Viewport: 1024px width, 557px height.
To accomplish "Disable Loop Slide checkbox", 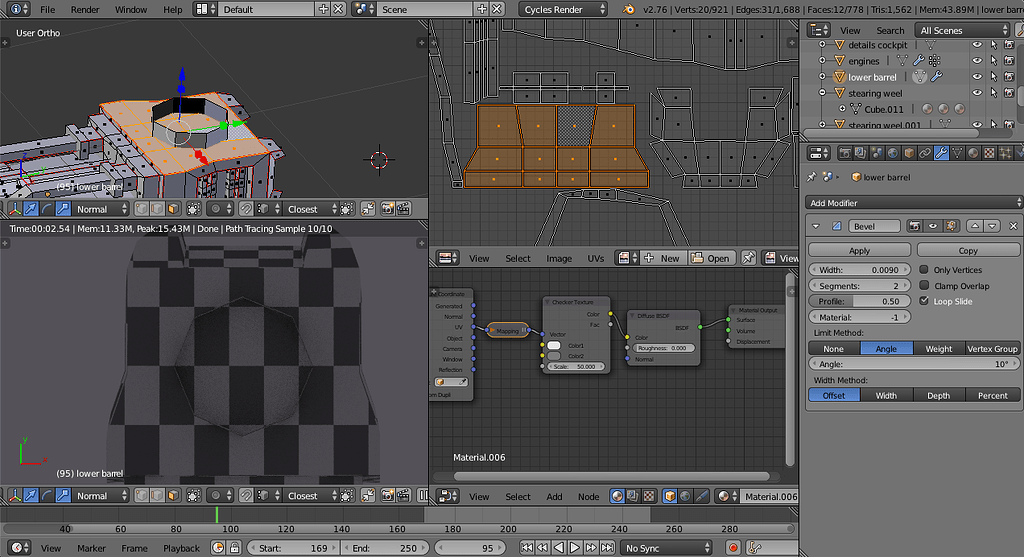I will tap(924, 301).
